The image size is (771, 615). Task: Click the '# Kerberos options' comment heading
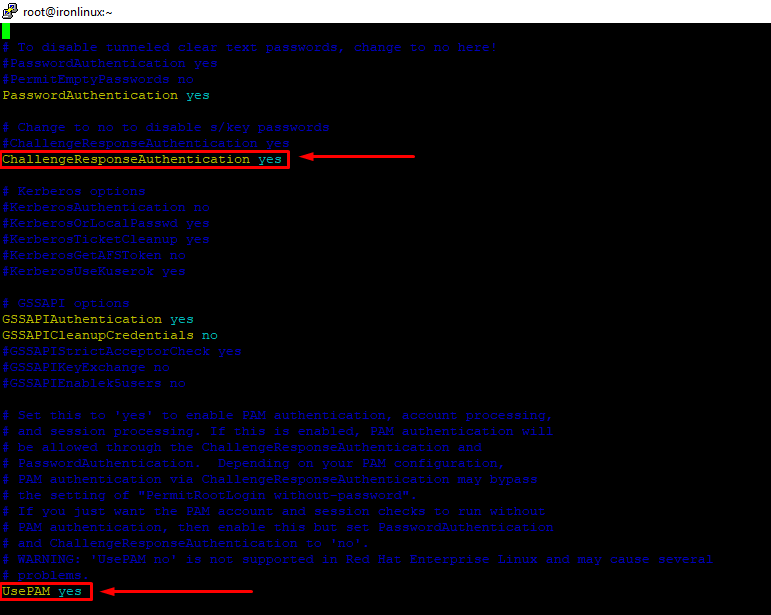pyautogui.click(x=74, y=191)
